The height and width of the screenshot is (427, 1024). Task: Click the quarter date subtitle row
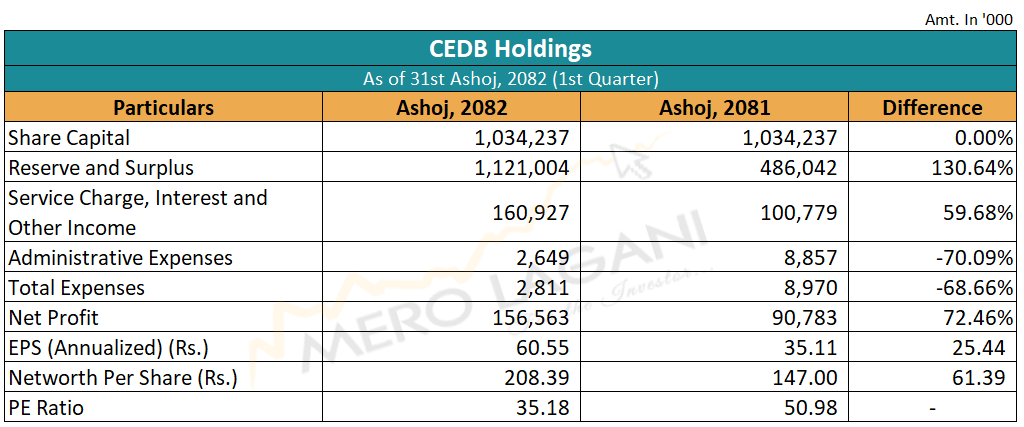(x=510, y=78)
